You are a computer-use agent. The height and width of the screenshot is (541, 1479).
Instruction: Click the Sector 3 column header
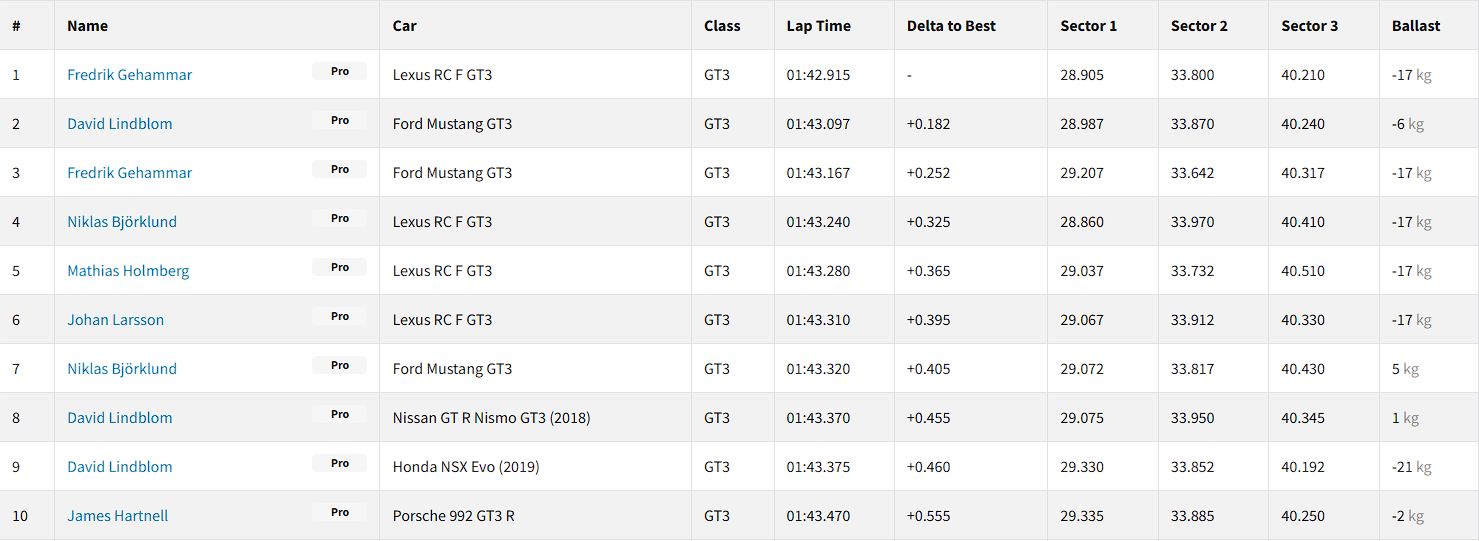(x=1309, y=26)
